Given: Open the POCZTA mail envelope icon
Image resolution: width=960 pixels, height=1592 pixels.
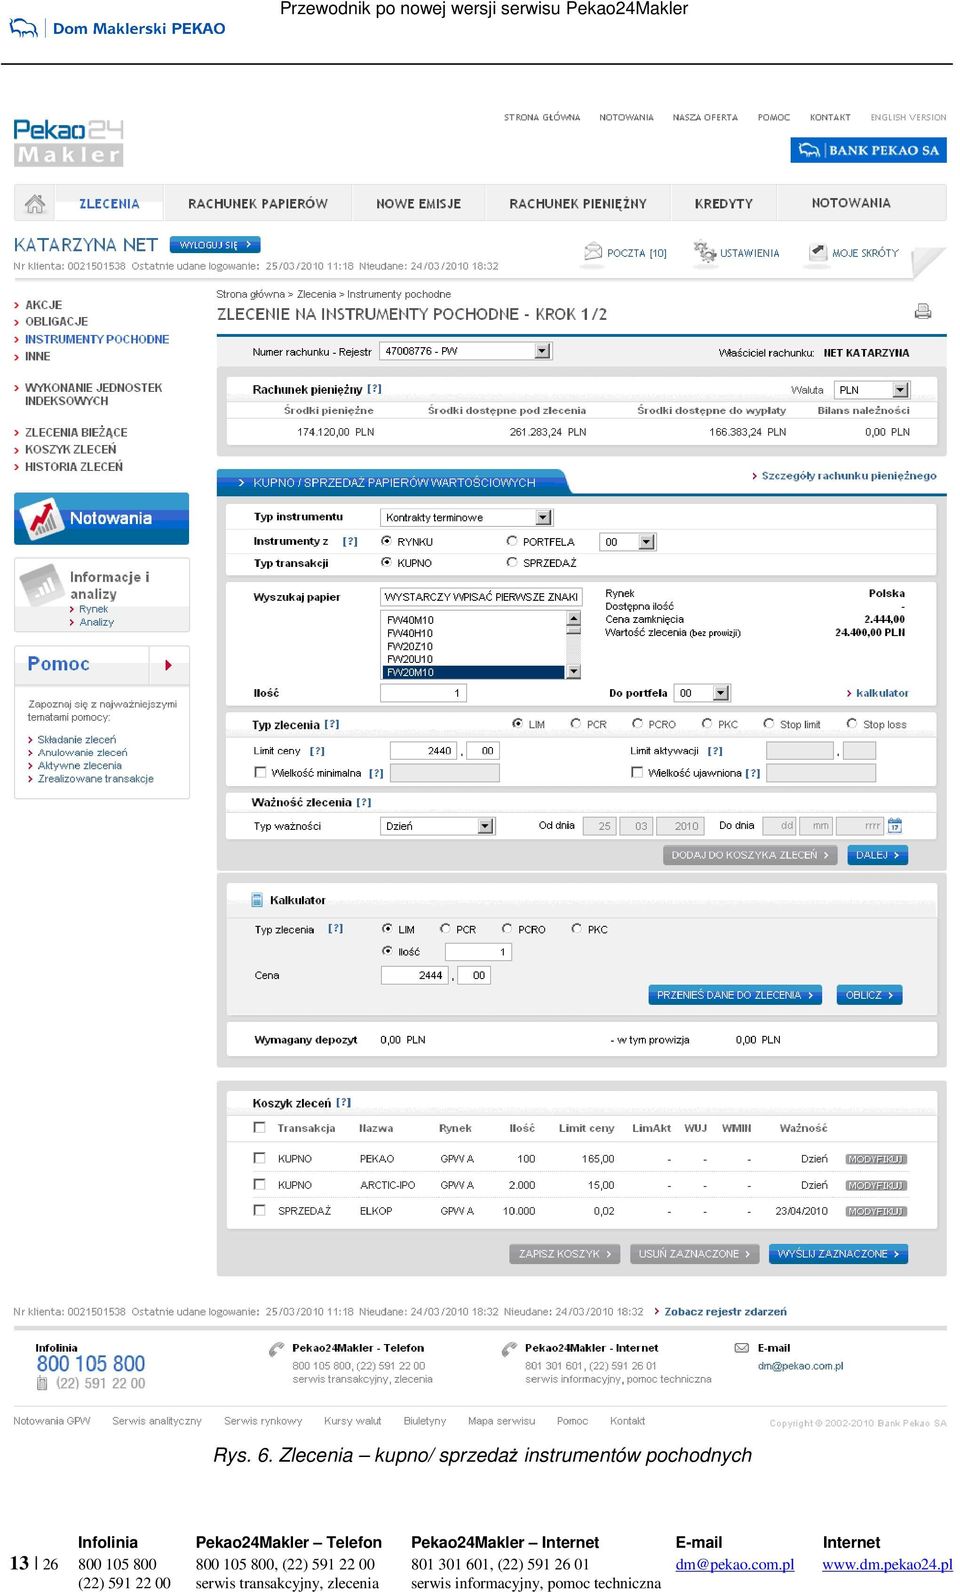Looking at the screenshot, I should (x=593, y=251).
